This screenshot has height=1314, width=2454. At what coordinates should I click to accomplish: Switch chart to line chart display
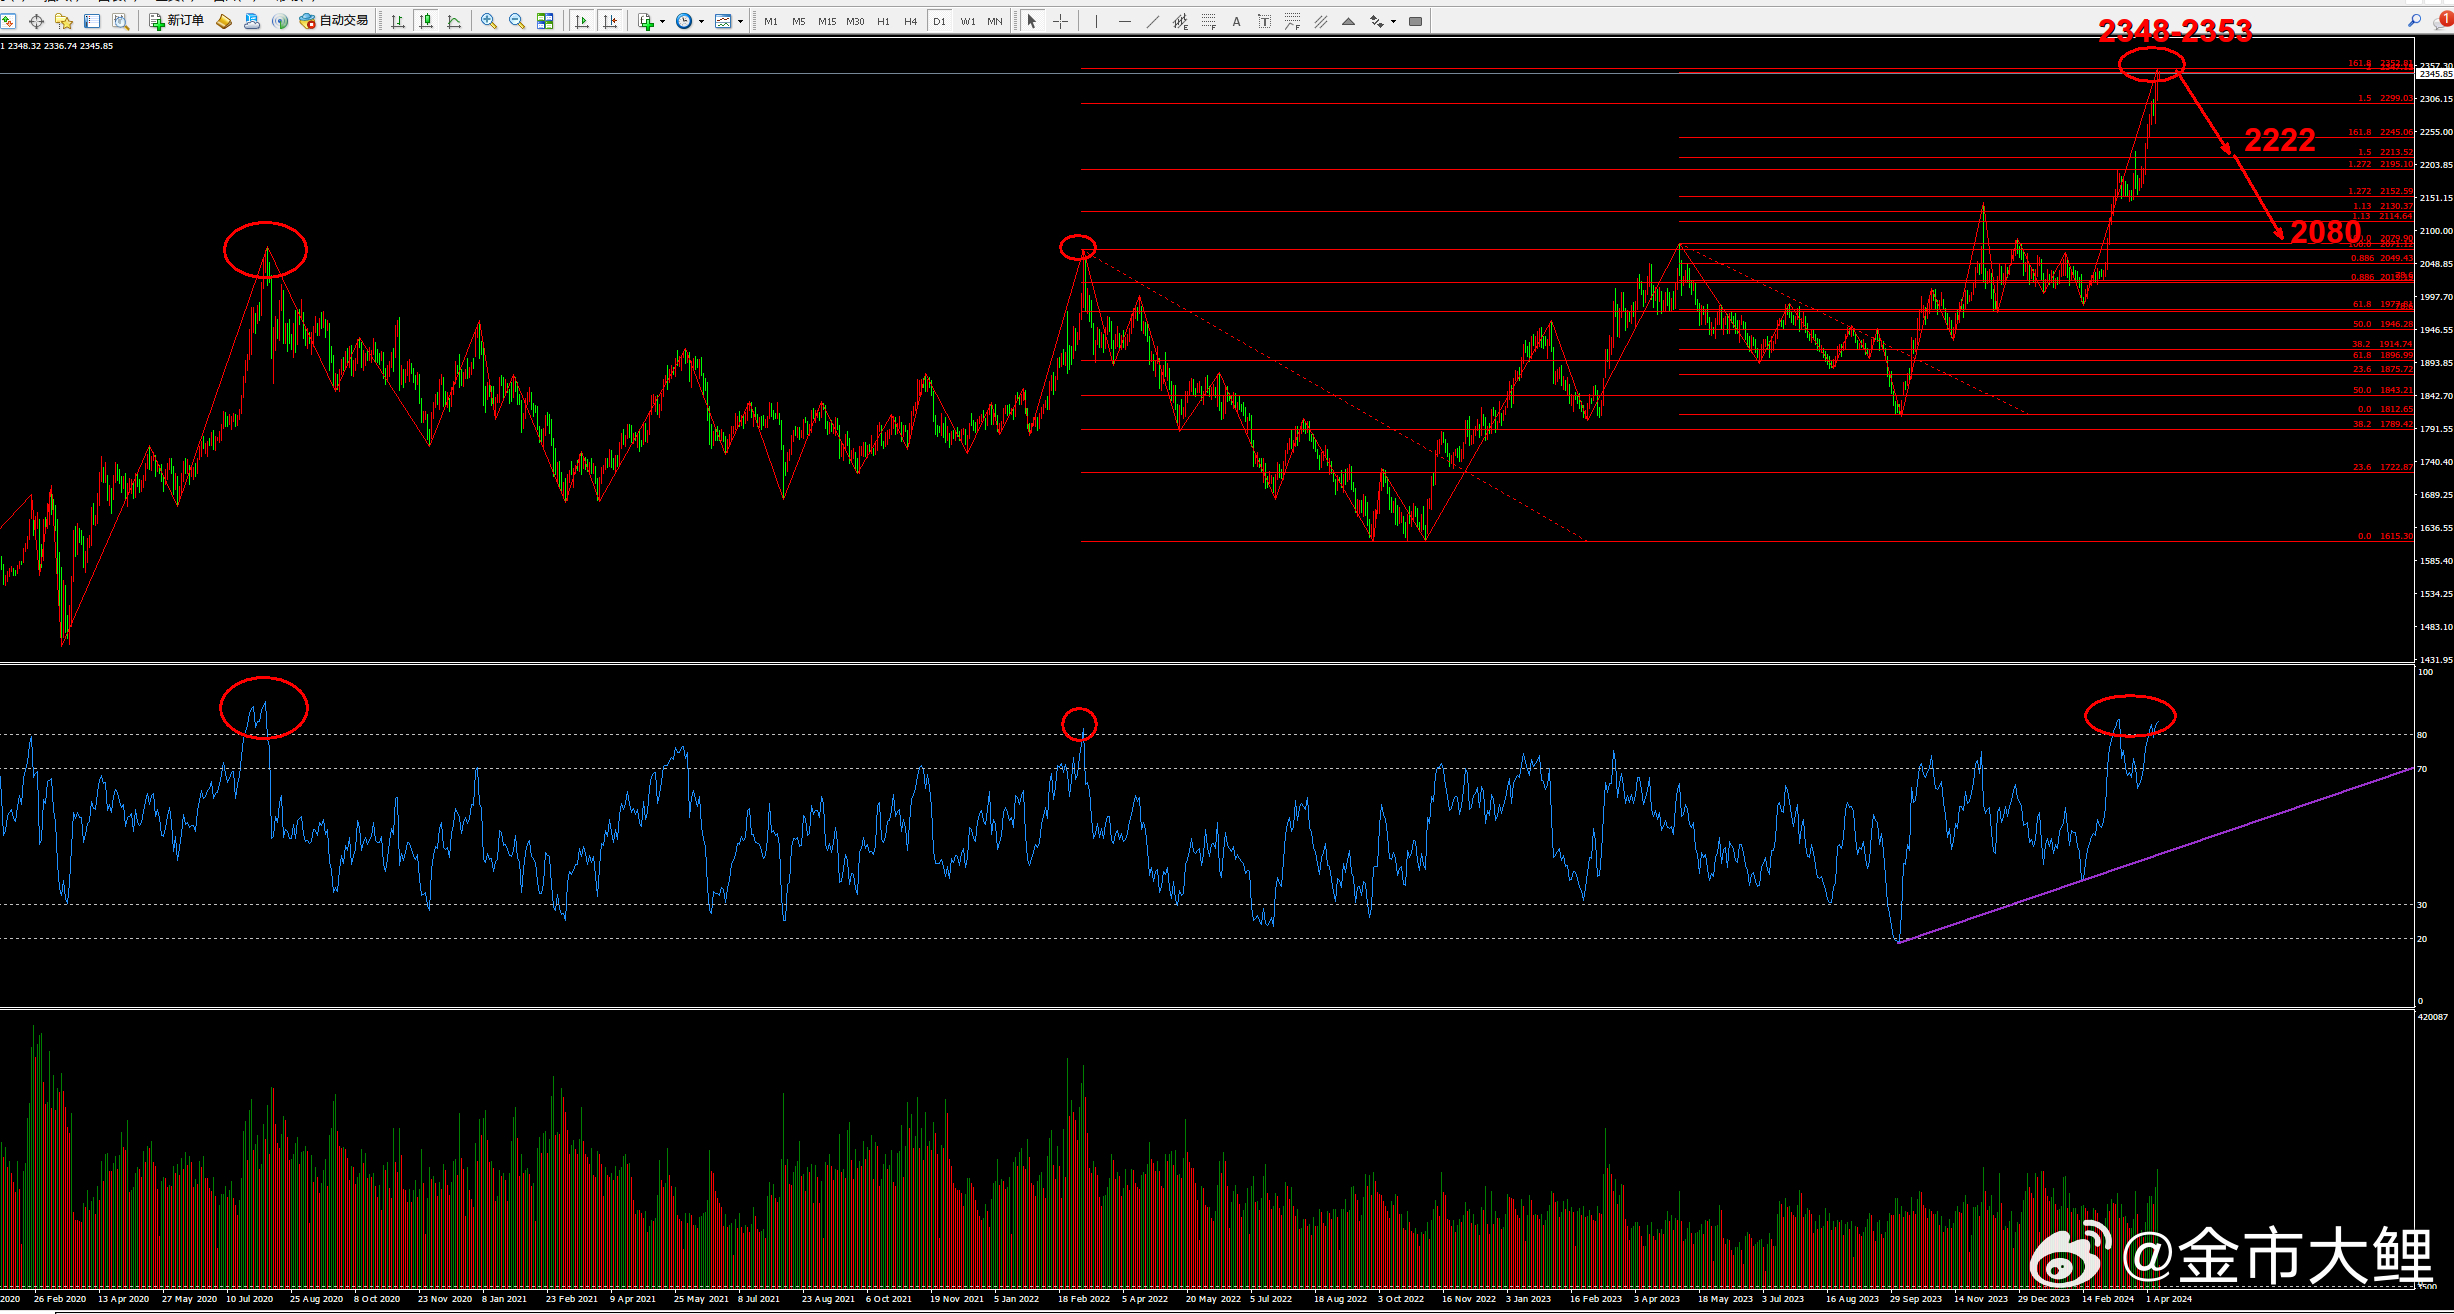(x=454, y=21)
